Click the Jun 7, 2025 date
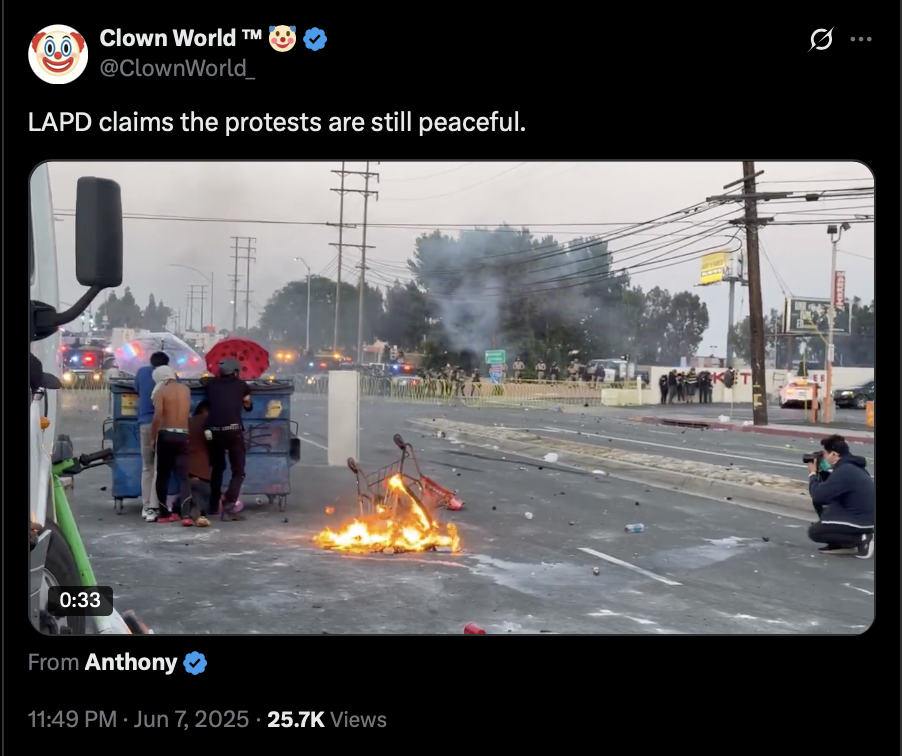 click(x=191, y=719)
